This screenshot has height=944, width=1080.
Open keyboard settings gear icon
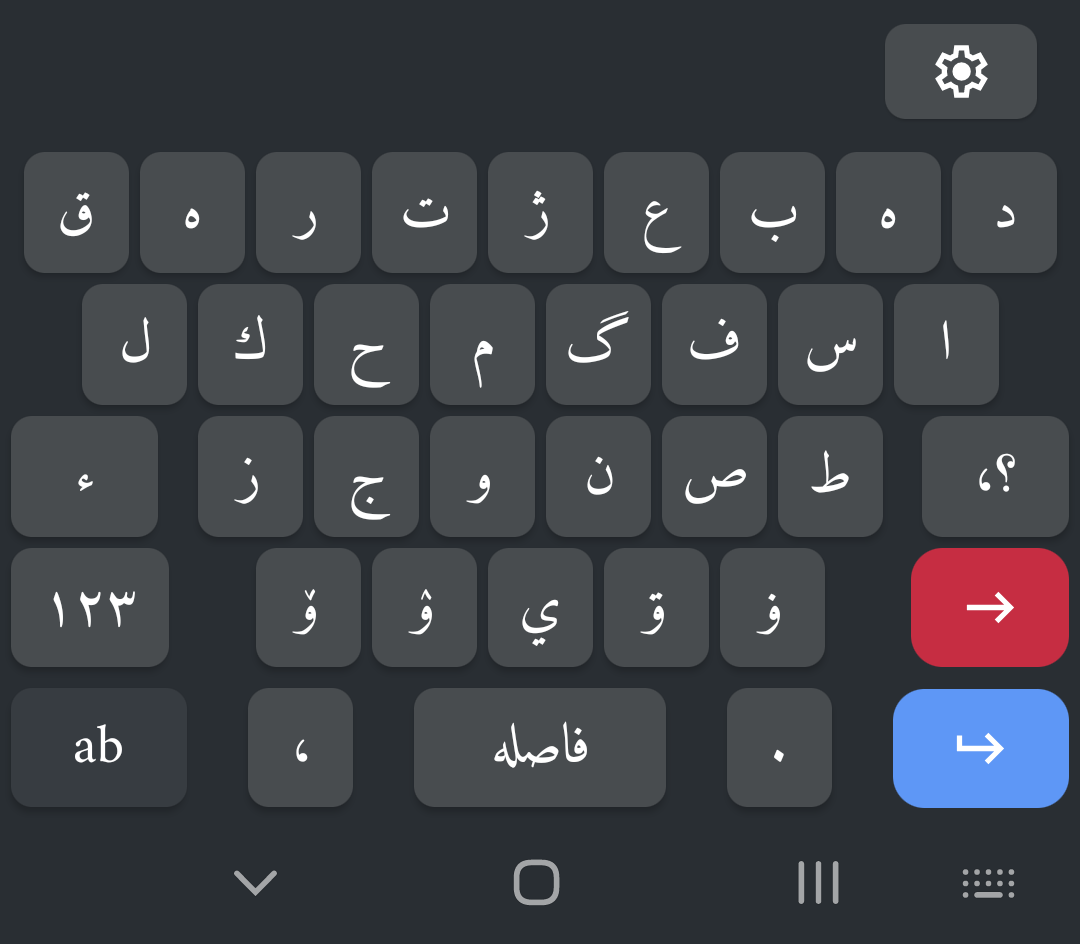(x=961, y=72)
